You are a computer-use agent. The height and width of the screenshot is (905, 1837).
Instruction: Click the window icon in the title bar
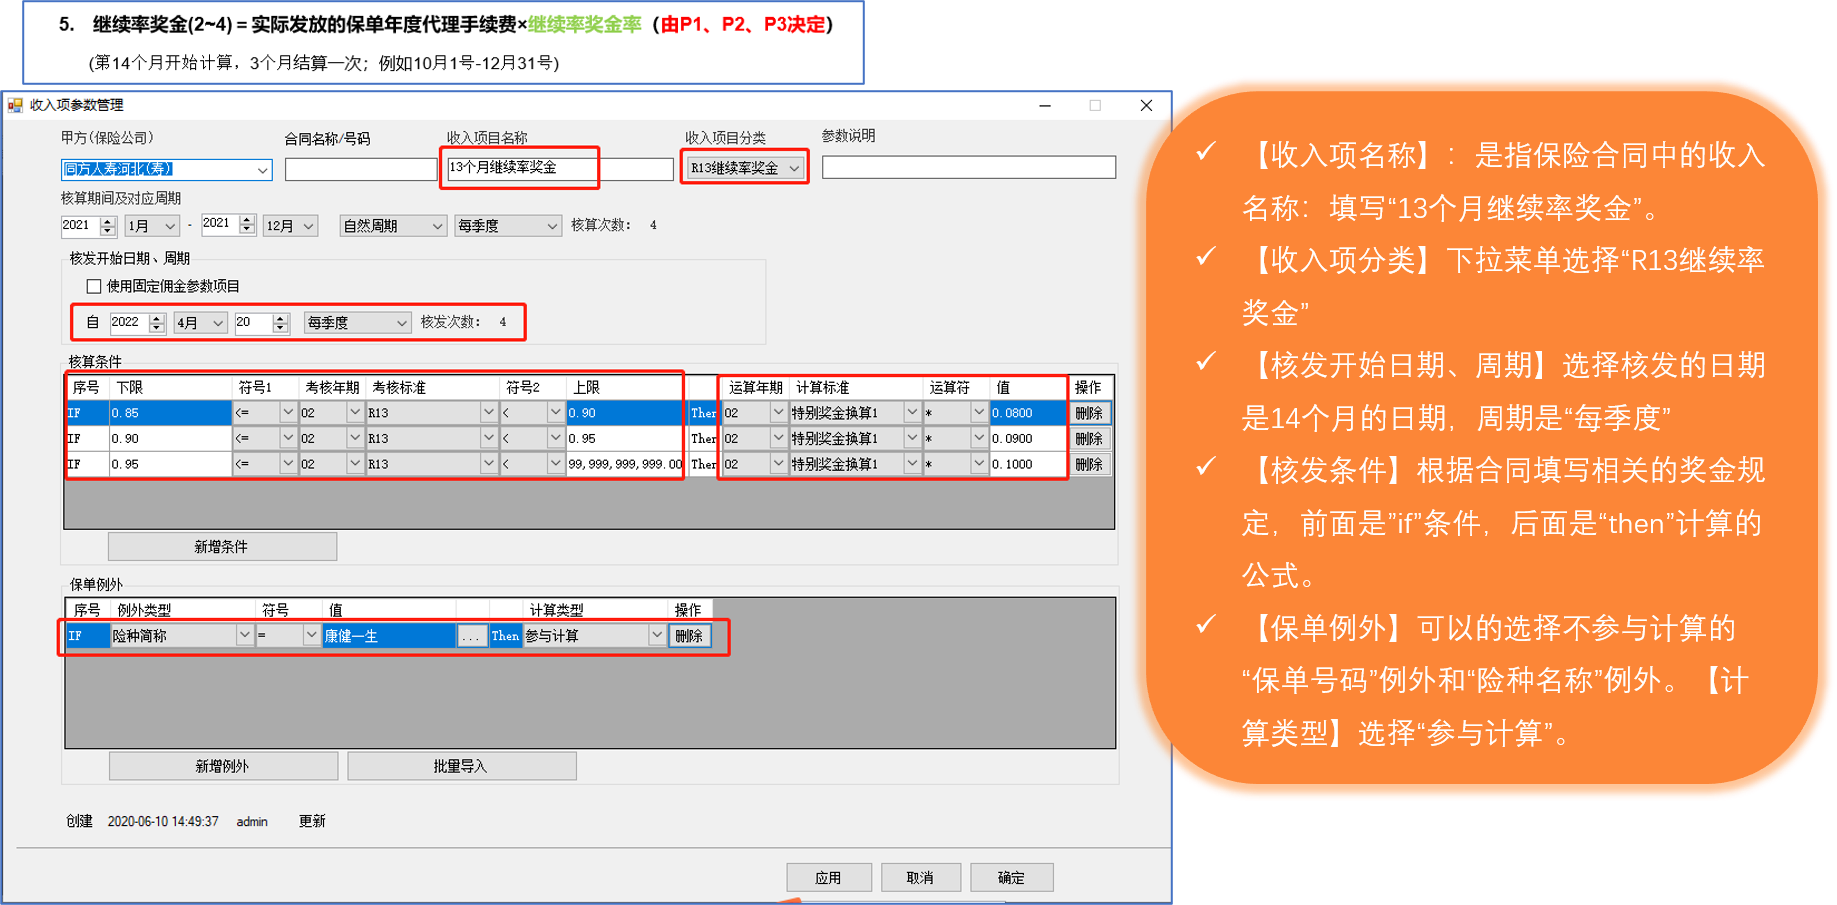15,105
